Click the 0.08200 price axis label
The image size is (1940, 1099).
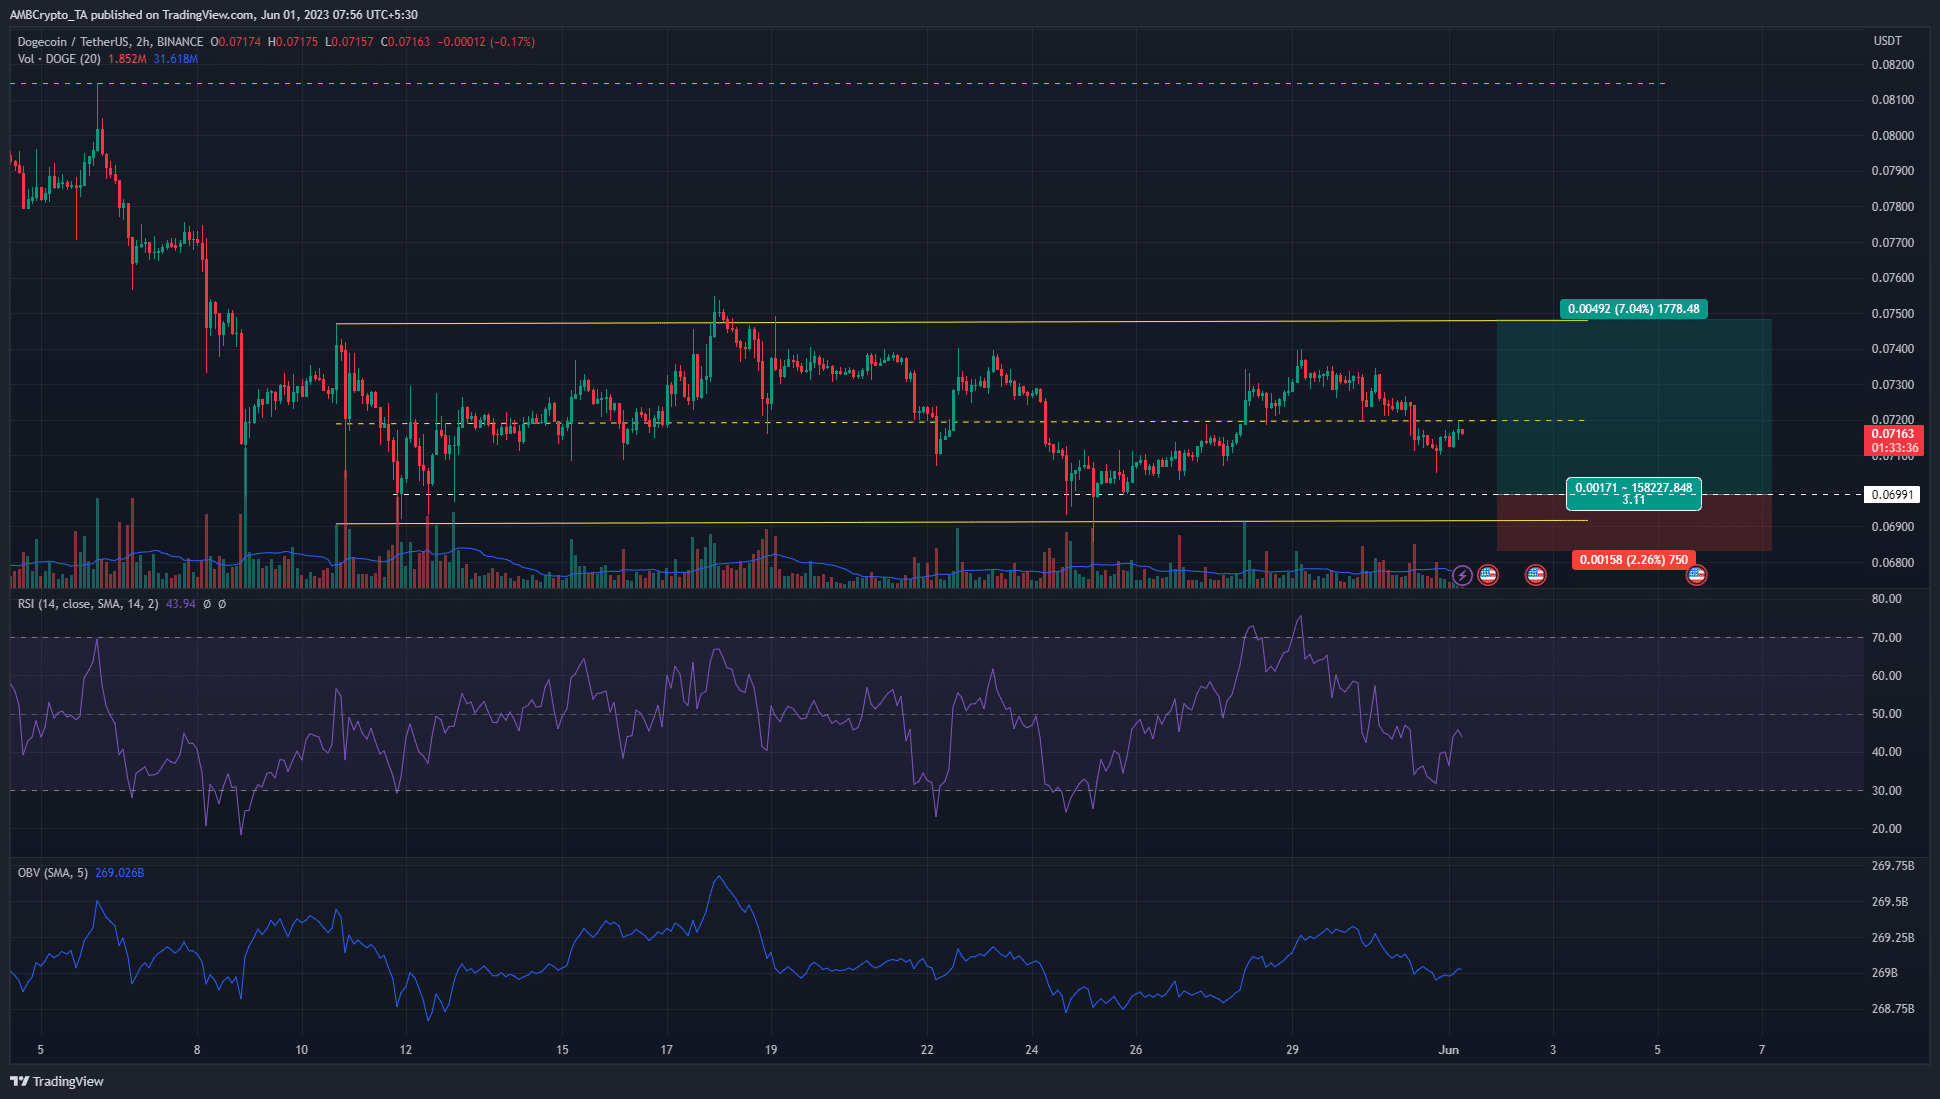pyautogui.click(x=1893, y=65)
